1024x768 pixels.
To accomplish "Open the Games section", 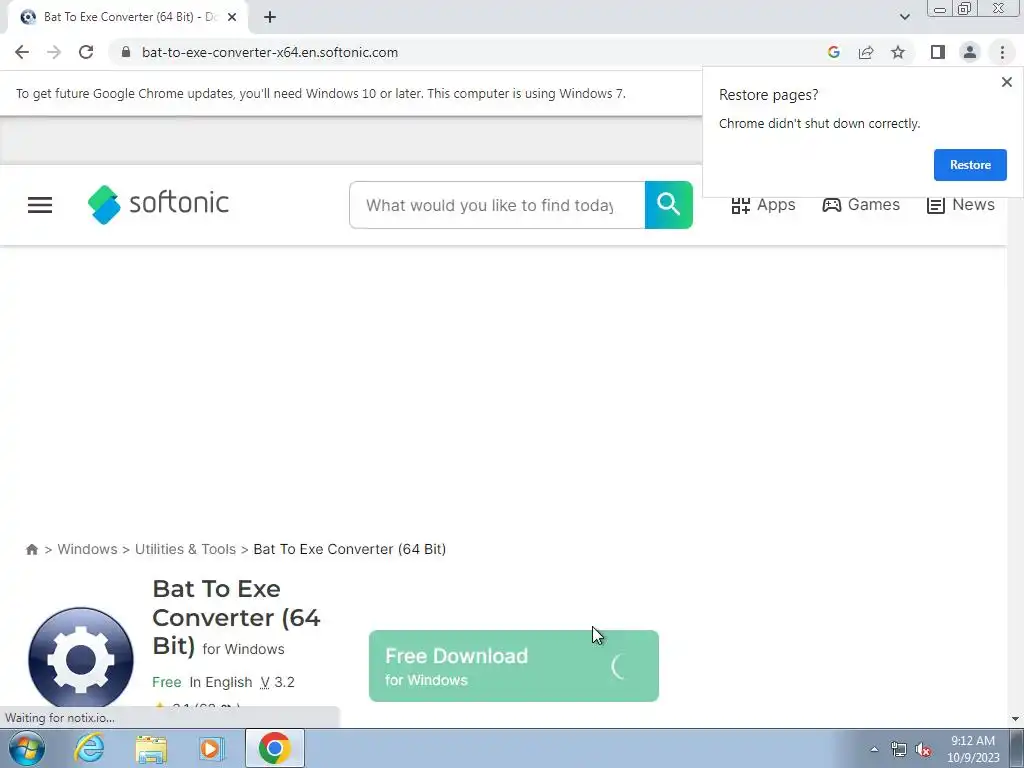I will [x=860, y=205].
